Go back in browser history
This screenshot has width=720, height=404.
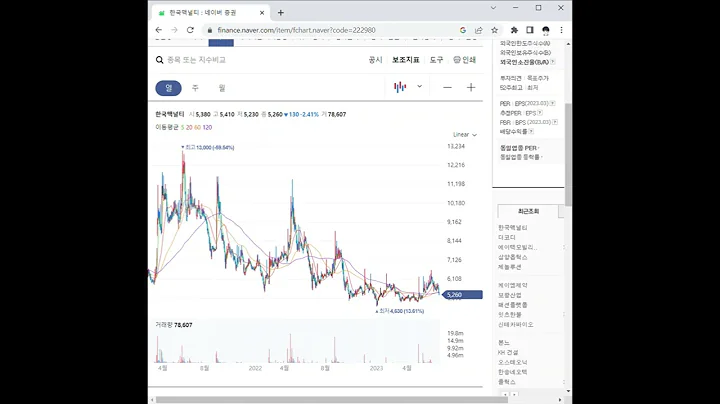(x=159, y=30)
